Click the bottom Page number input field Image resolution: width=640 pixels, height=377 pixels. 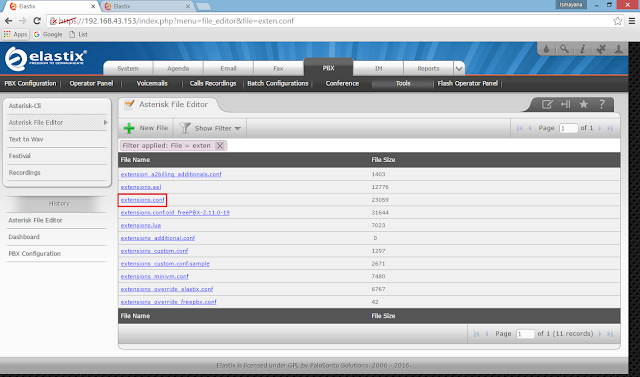[x=525, y=334]
